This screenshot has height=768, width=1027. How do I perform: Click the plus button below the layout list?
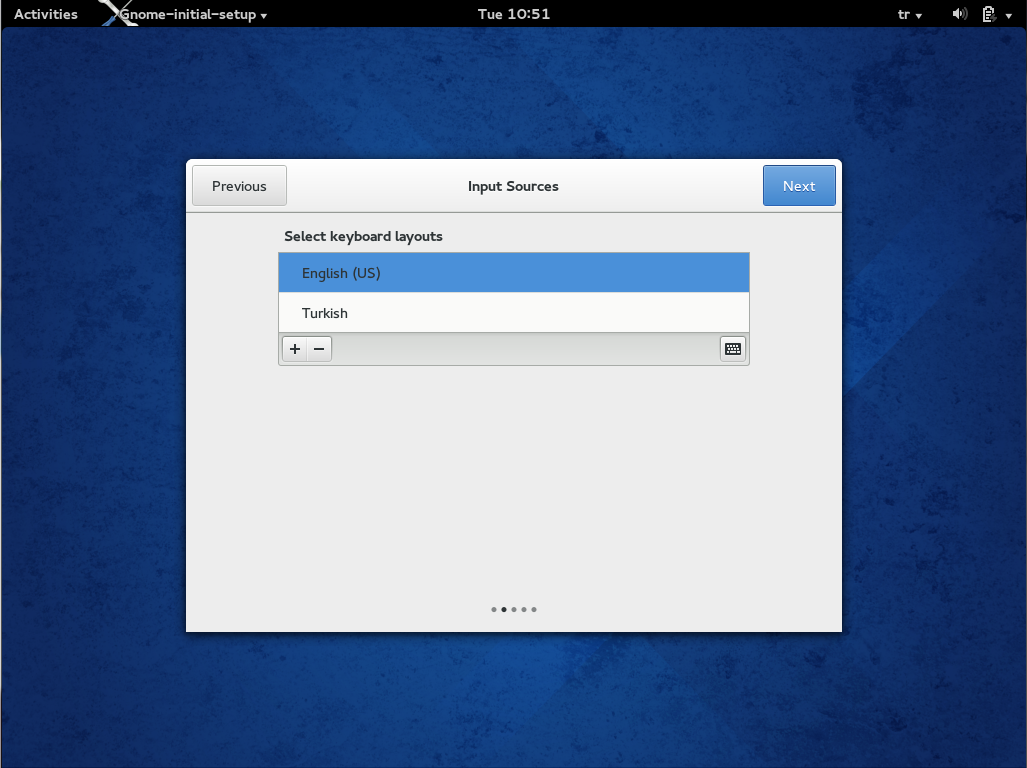[294, 349]
